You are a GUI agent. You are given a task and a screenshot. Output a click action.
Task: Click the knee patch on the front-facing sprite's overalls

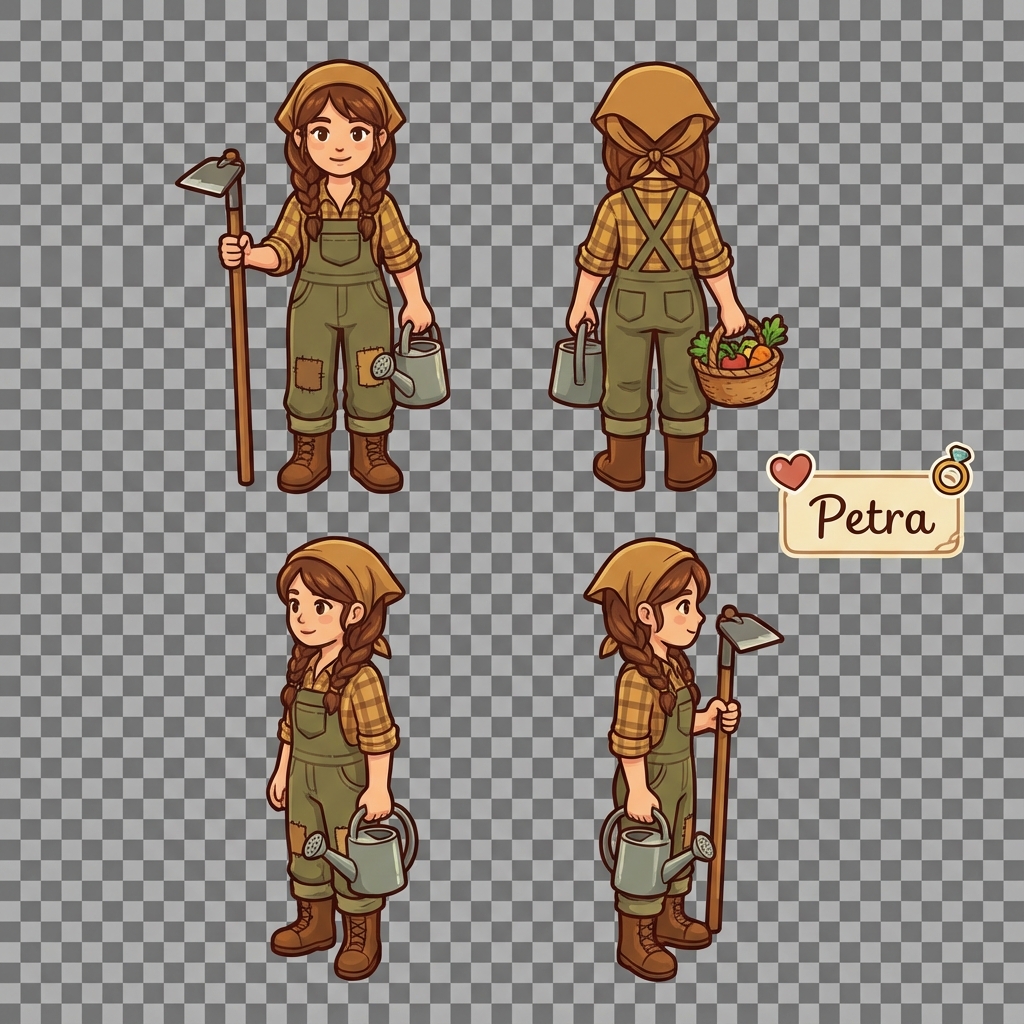pos(307,375)
